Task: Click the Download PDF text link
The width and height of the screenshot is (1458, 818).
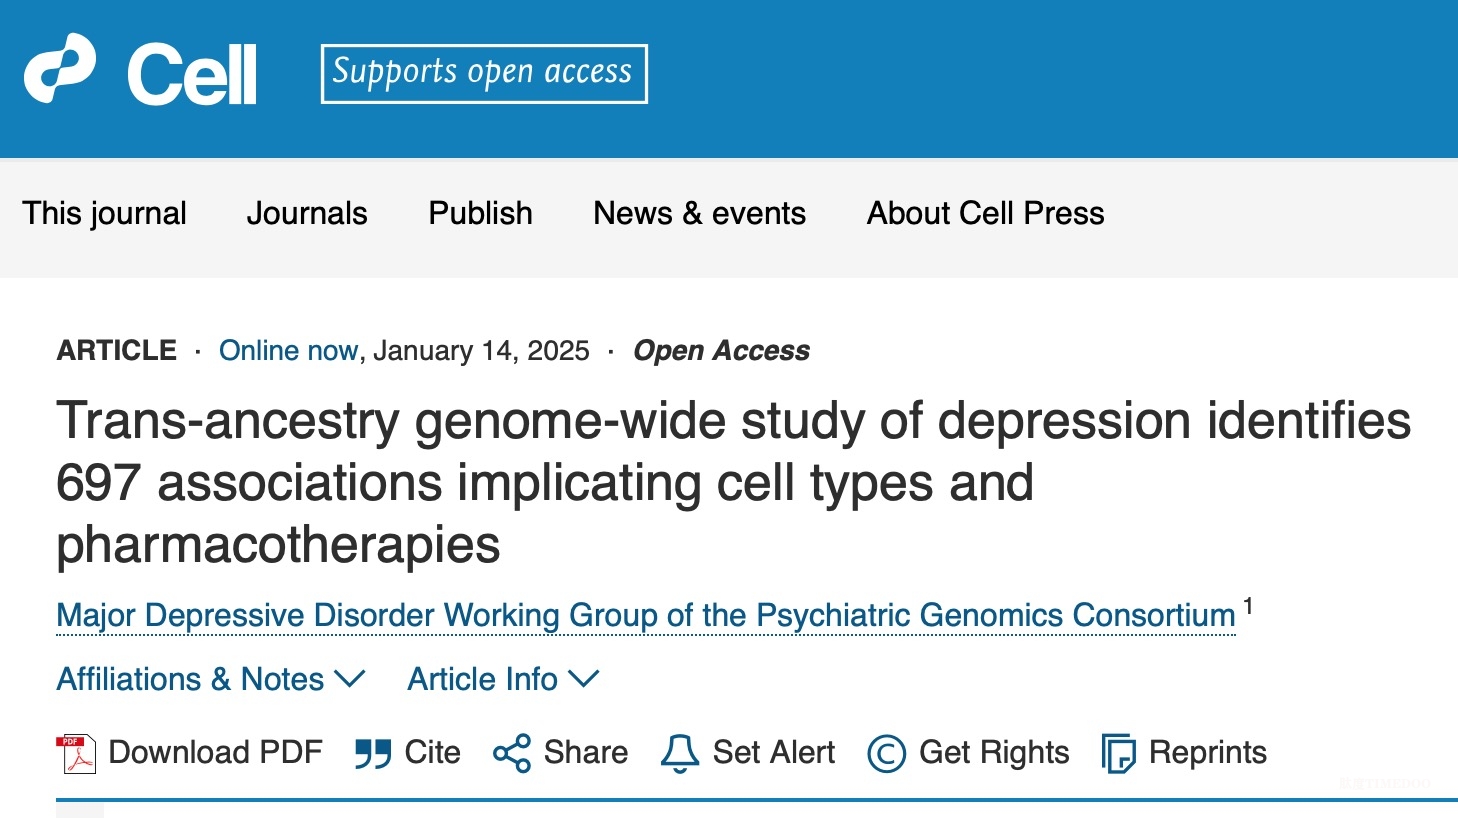Action: click(x=215, y=752)
